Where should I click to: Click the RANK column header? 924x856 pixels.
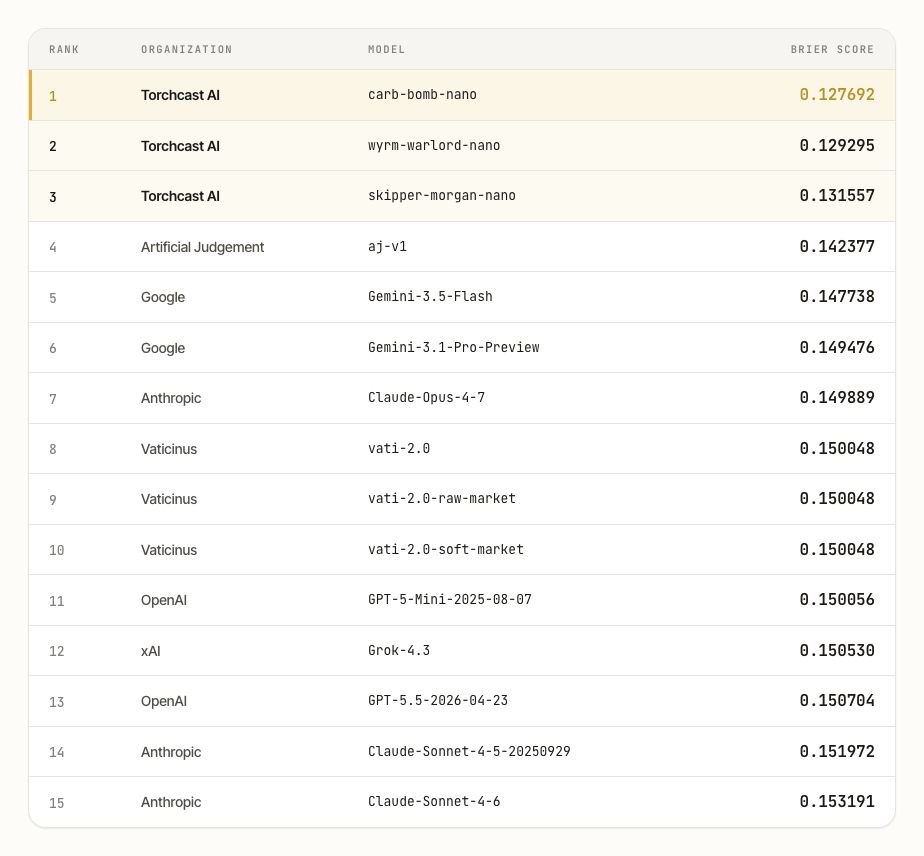tap(64, 49)
